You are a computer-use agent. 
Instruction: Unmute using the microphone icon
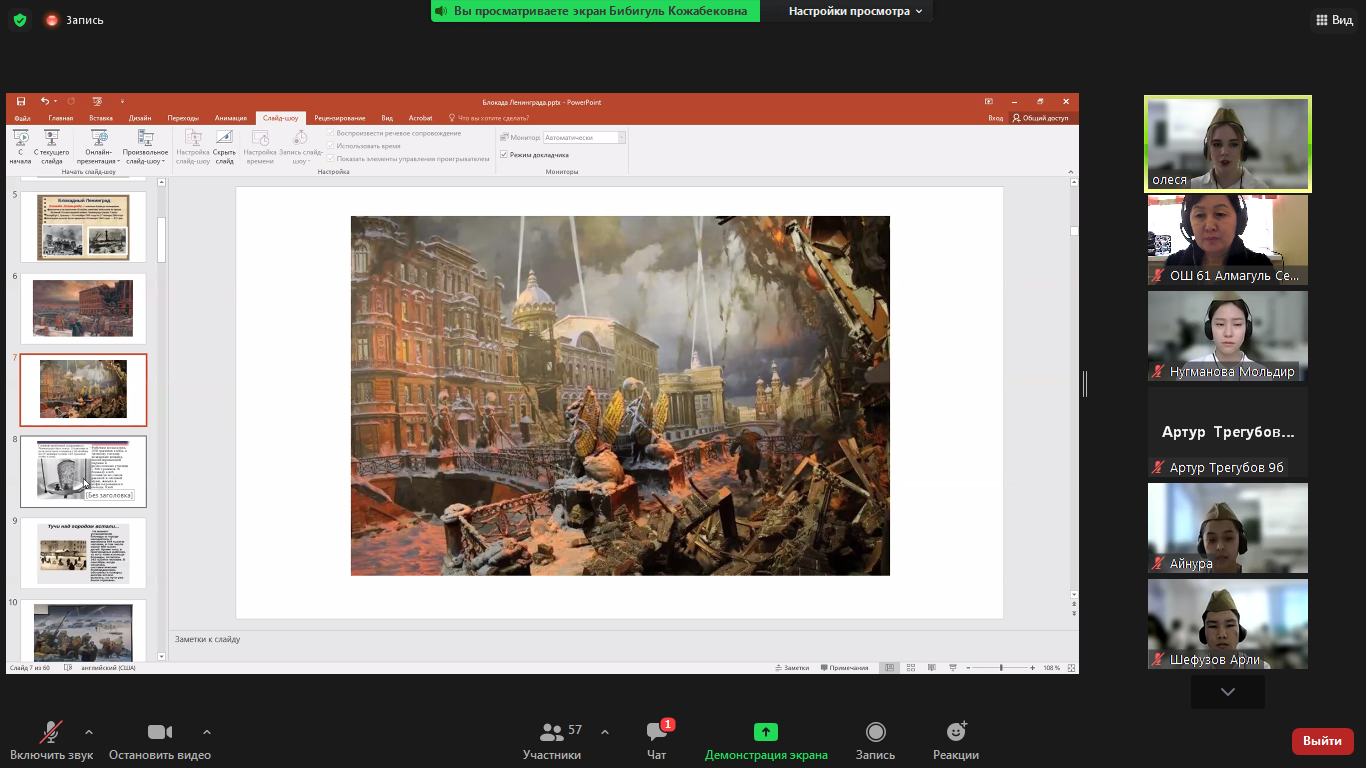pyautogui.click(x=51, y=732)
